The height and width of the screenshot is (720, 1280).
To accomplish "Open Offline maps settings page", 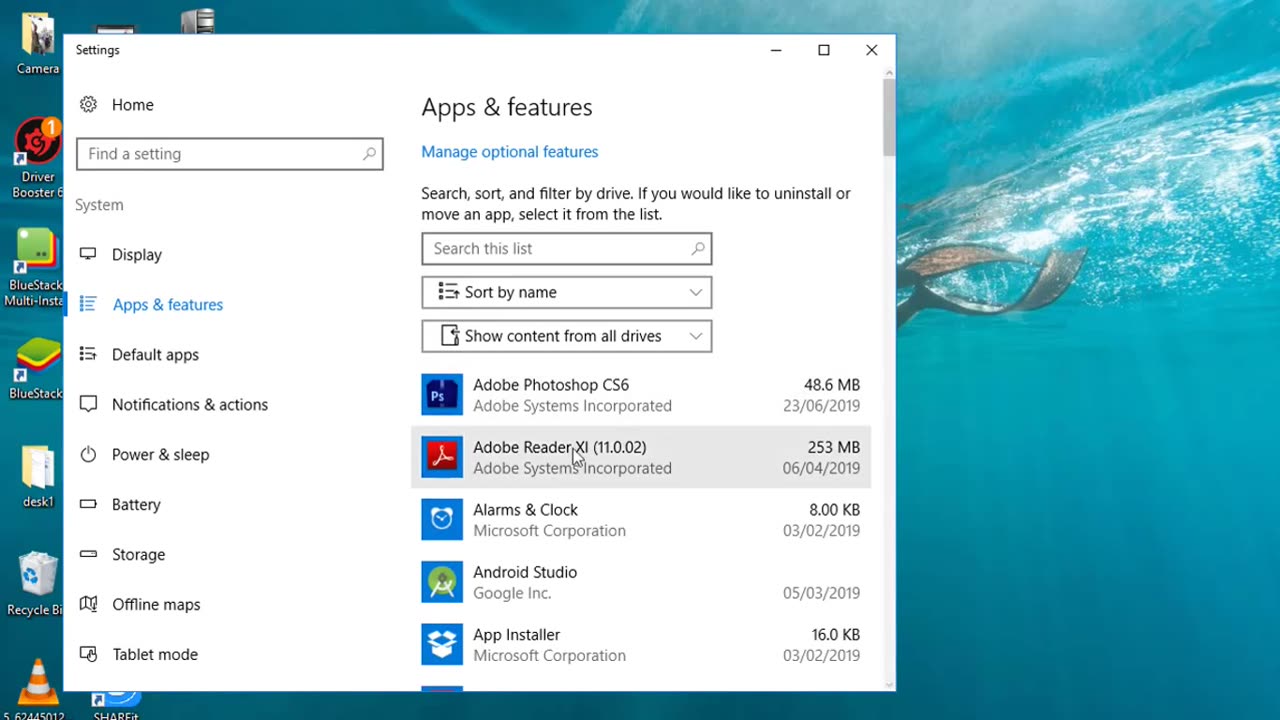I will pyautogui.click(x=156, y=605).
